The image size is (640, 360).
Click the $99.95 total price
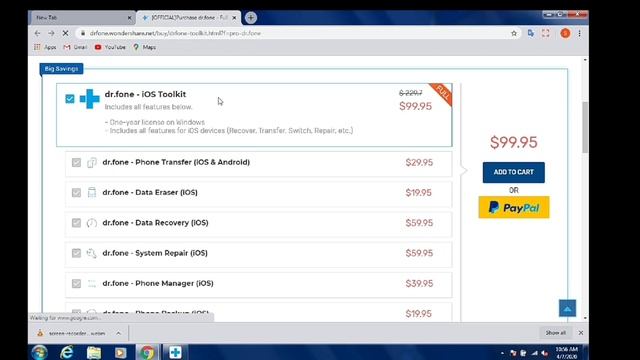tap(513, 142)
